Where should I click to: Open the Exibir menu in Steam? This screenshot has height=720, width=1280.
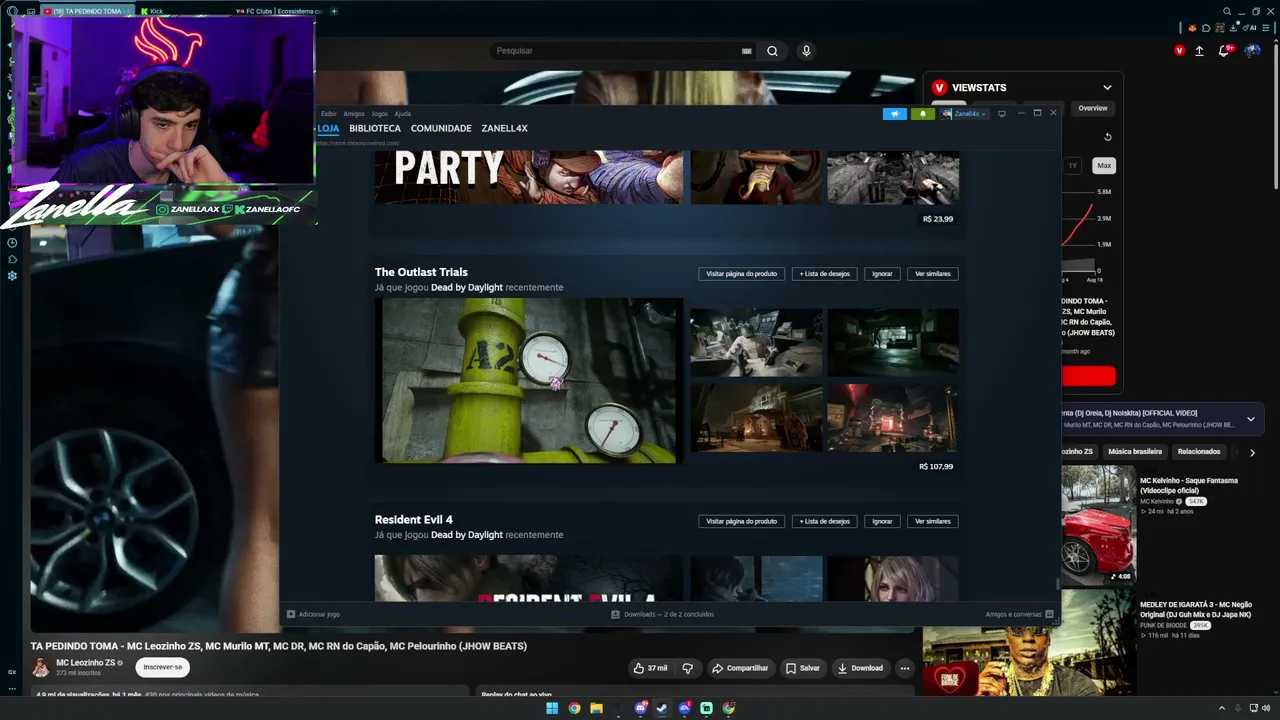[328, 114]
